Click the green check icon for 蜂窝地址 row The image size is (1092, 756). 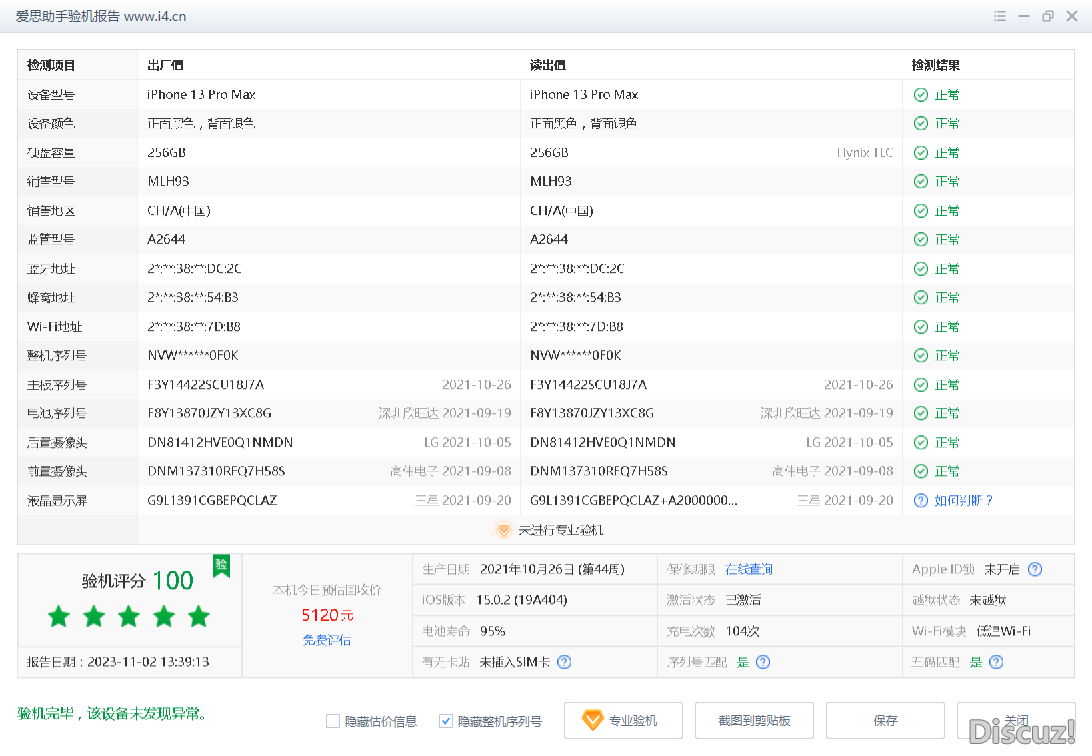[921, 297]
